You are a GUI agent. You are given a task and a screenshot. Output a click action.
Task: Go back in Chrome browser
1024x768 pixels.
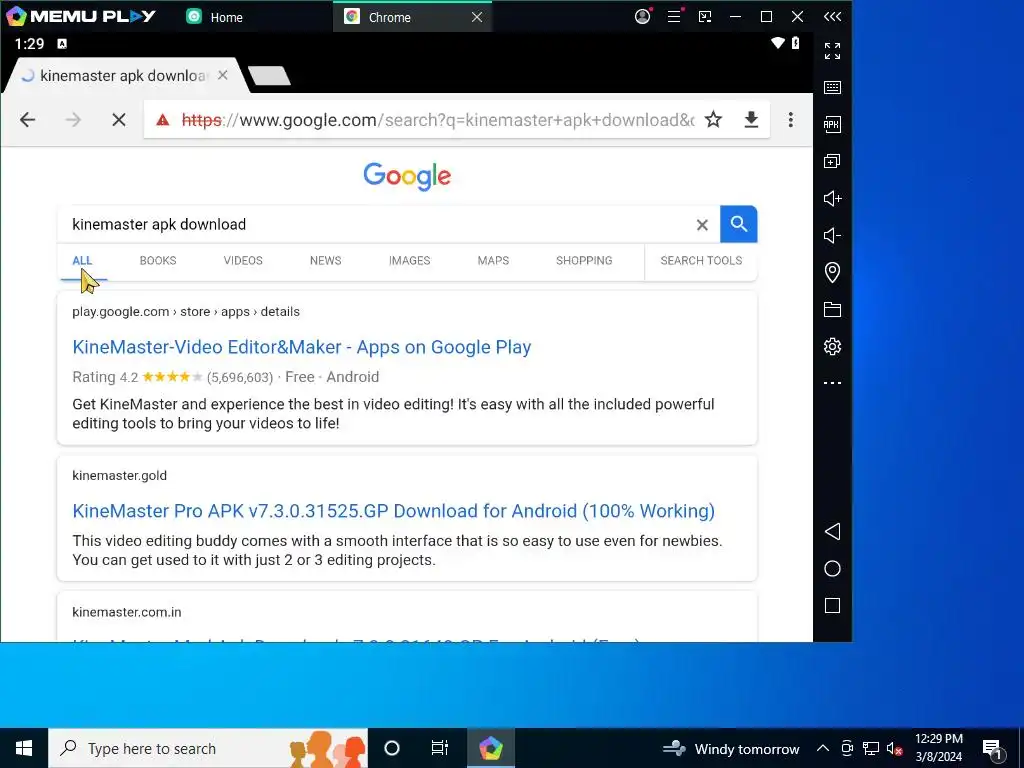[27, 120]
